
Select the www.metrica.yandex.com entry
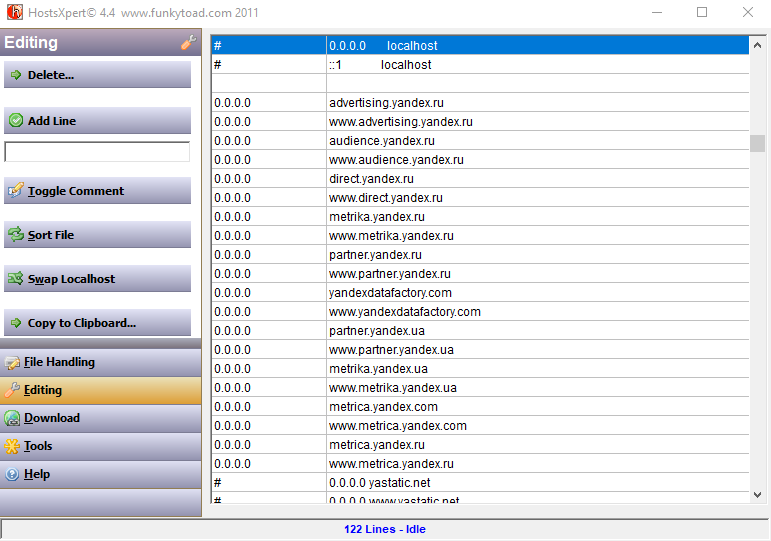click(480, 426)
